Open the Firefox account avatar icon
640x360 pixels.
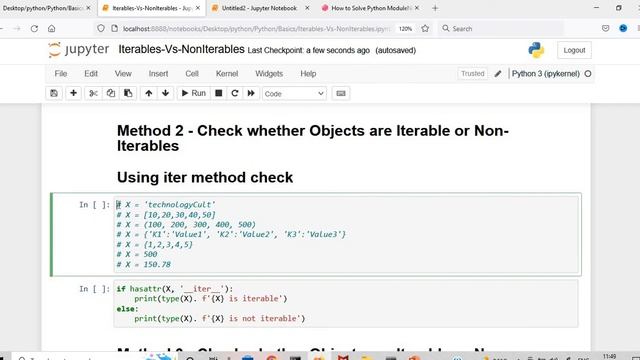click(x=623, y=28)
